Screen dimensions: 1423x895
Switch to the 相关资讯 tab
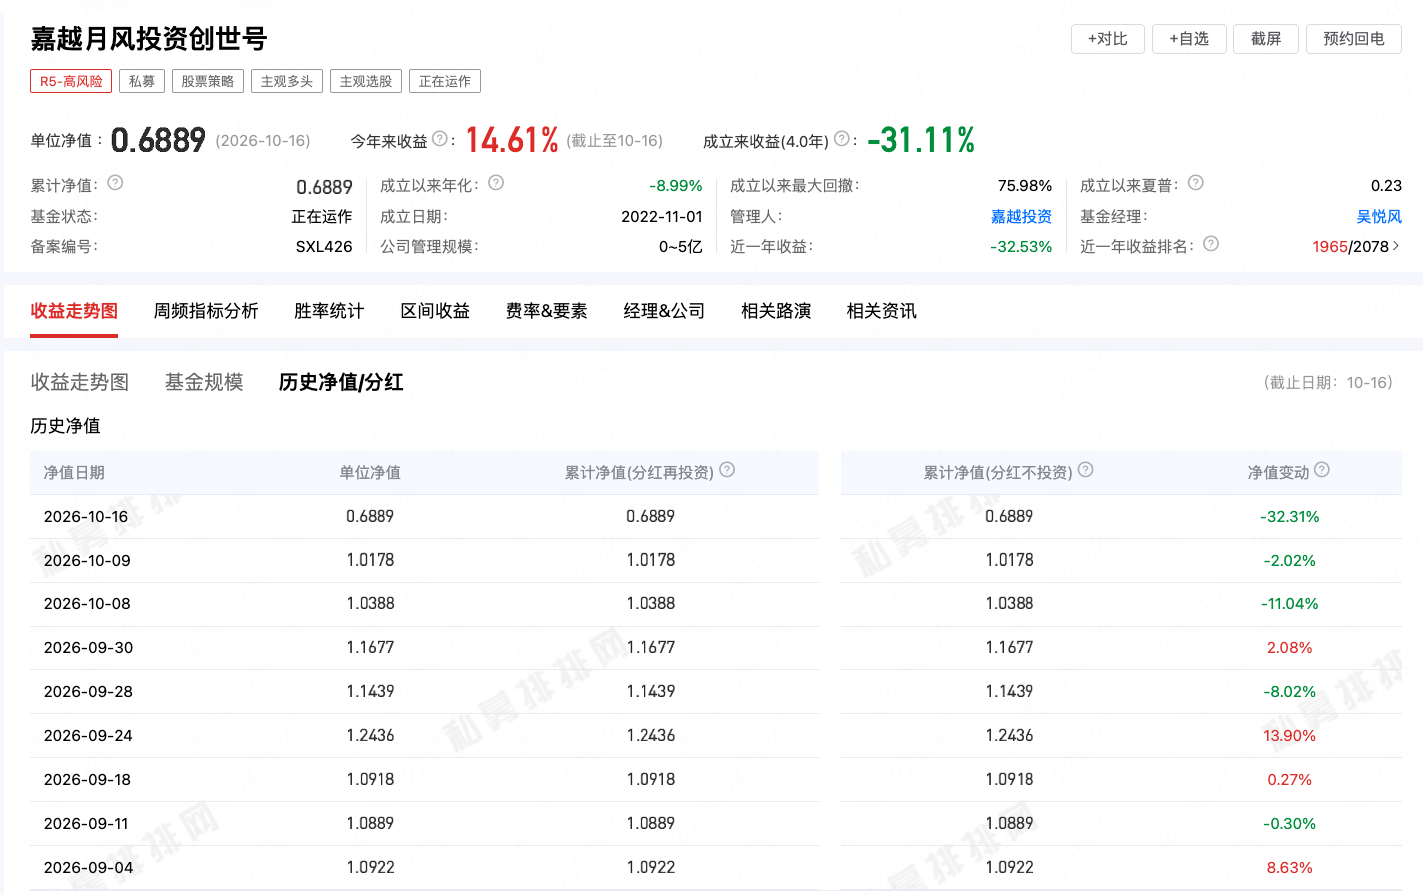point(882,311)
